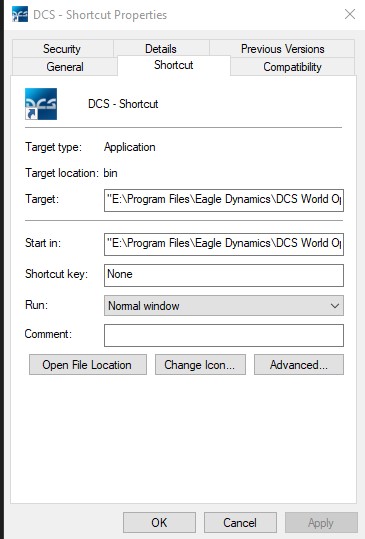Click into the Start in field

[224, 244]
